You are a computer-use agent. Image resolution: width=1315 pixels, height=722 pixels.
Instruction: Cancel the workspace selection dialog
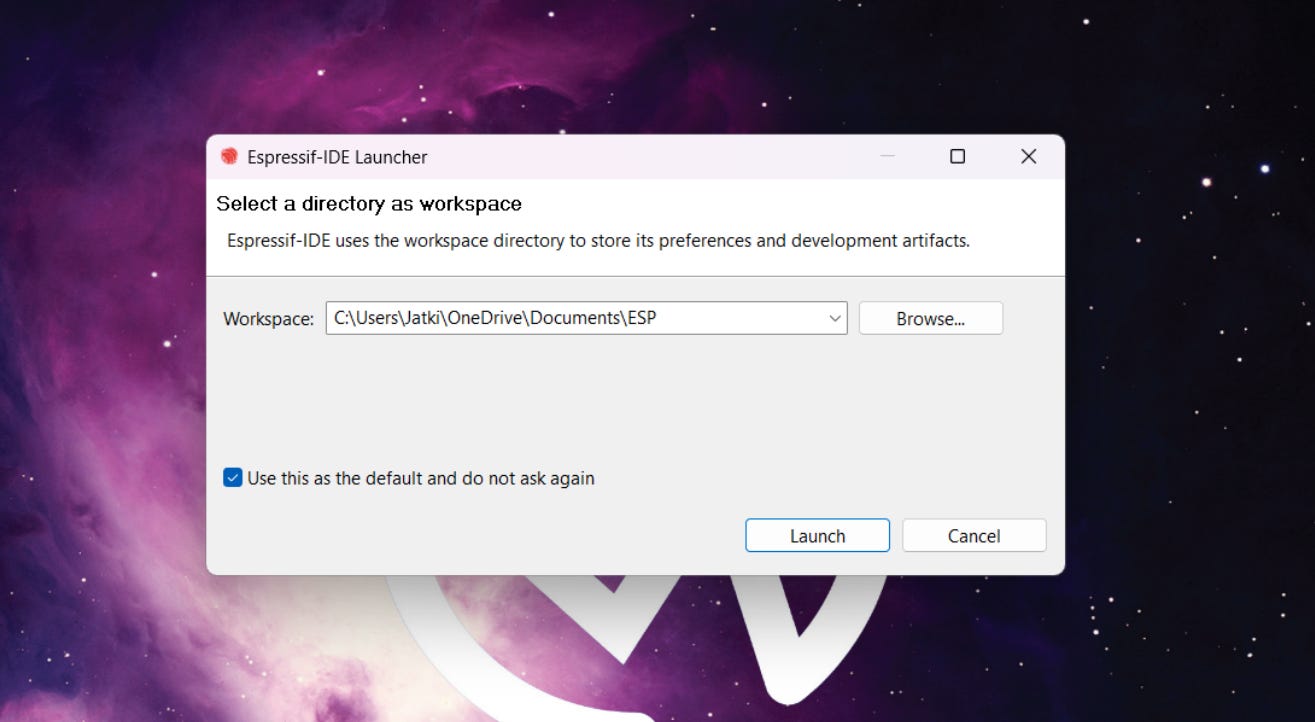click(974, 536)
